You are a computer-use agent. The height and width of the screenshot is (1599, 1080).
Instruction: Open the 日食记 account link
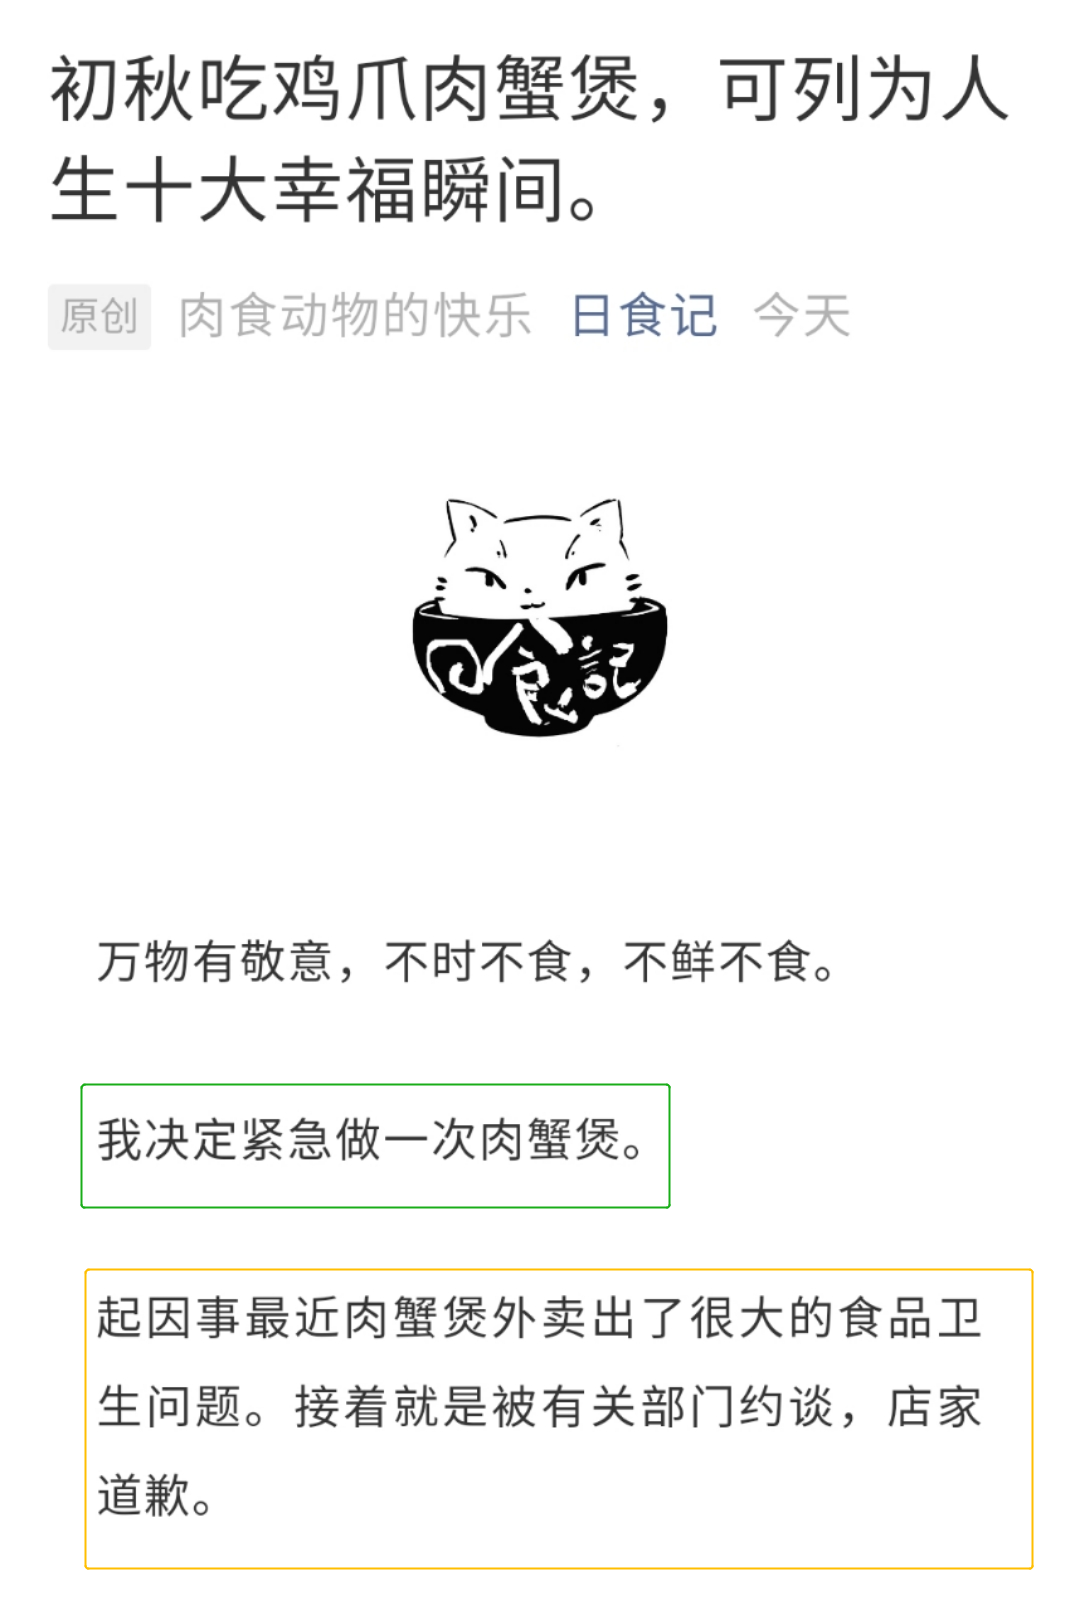[644, 316]
